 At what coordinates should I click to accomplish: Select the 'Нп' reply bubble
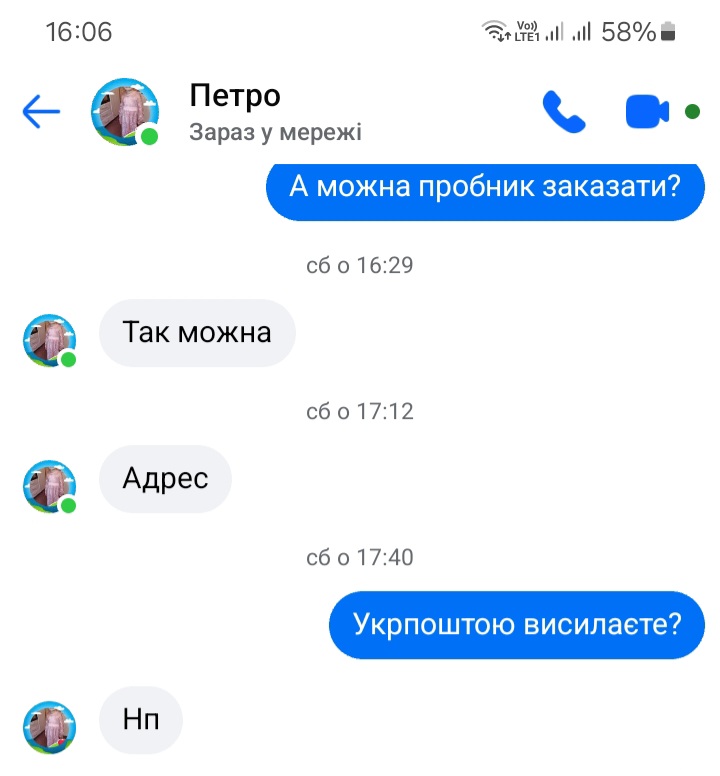click(x=141, y=720)
